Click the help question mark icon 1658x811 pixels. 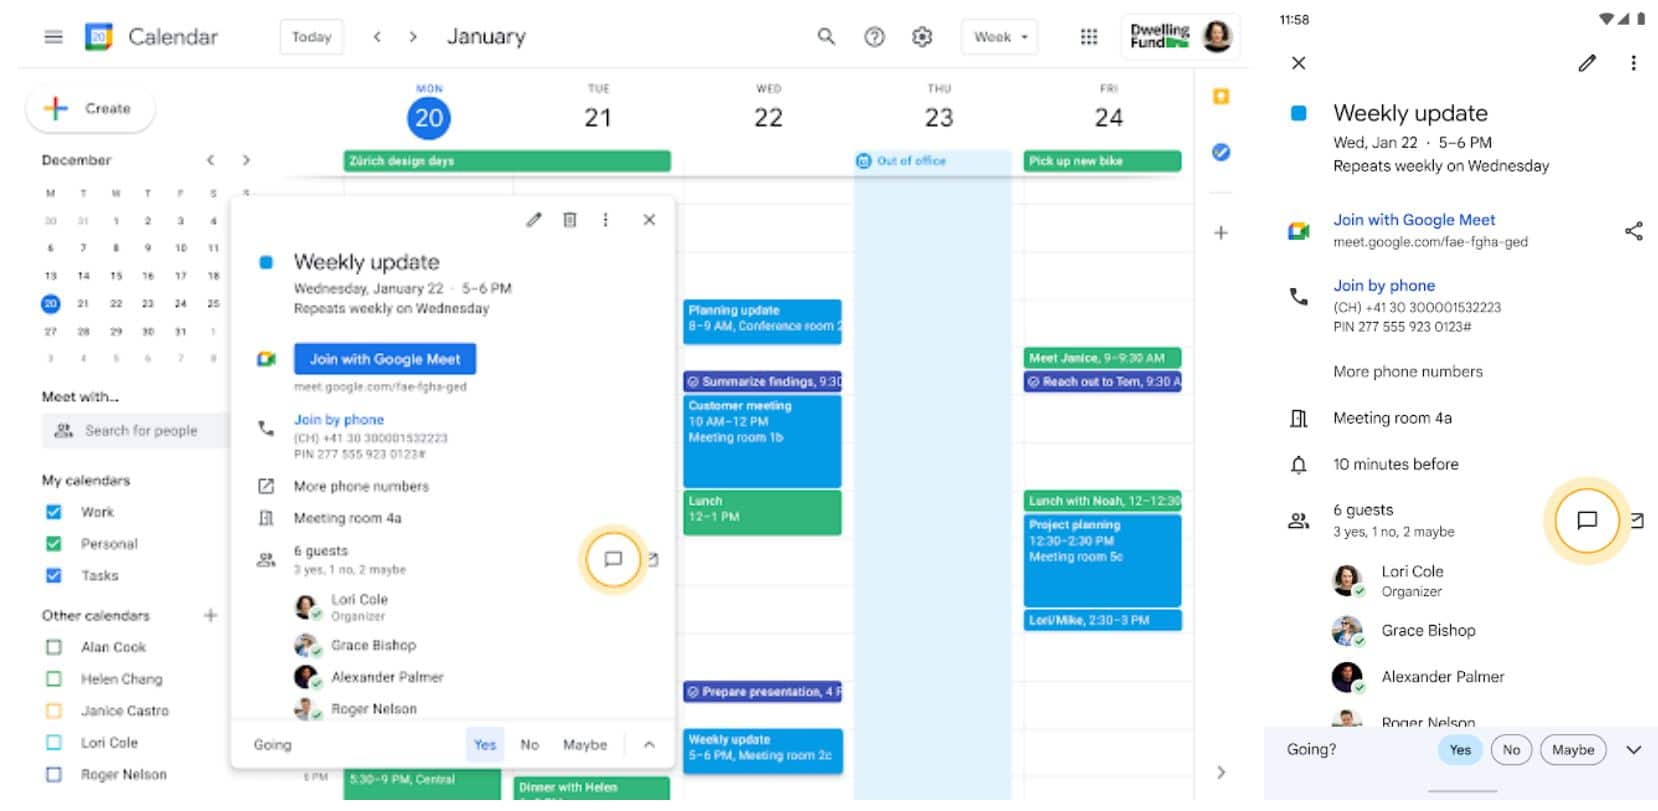click(x=874, y=37)
